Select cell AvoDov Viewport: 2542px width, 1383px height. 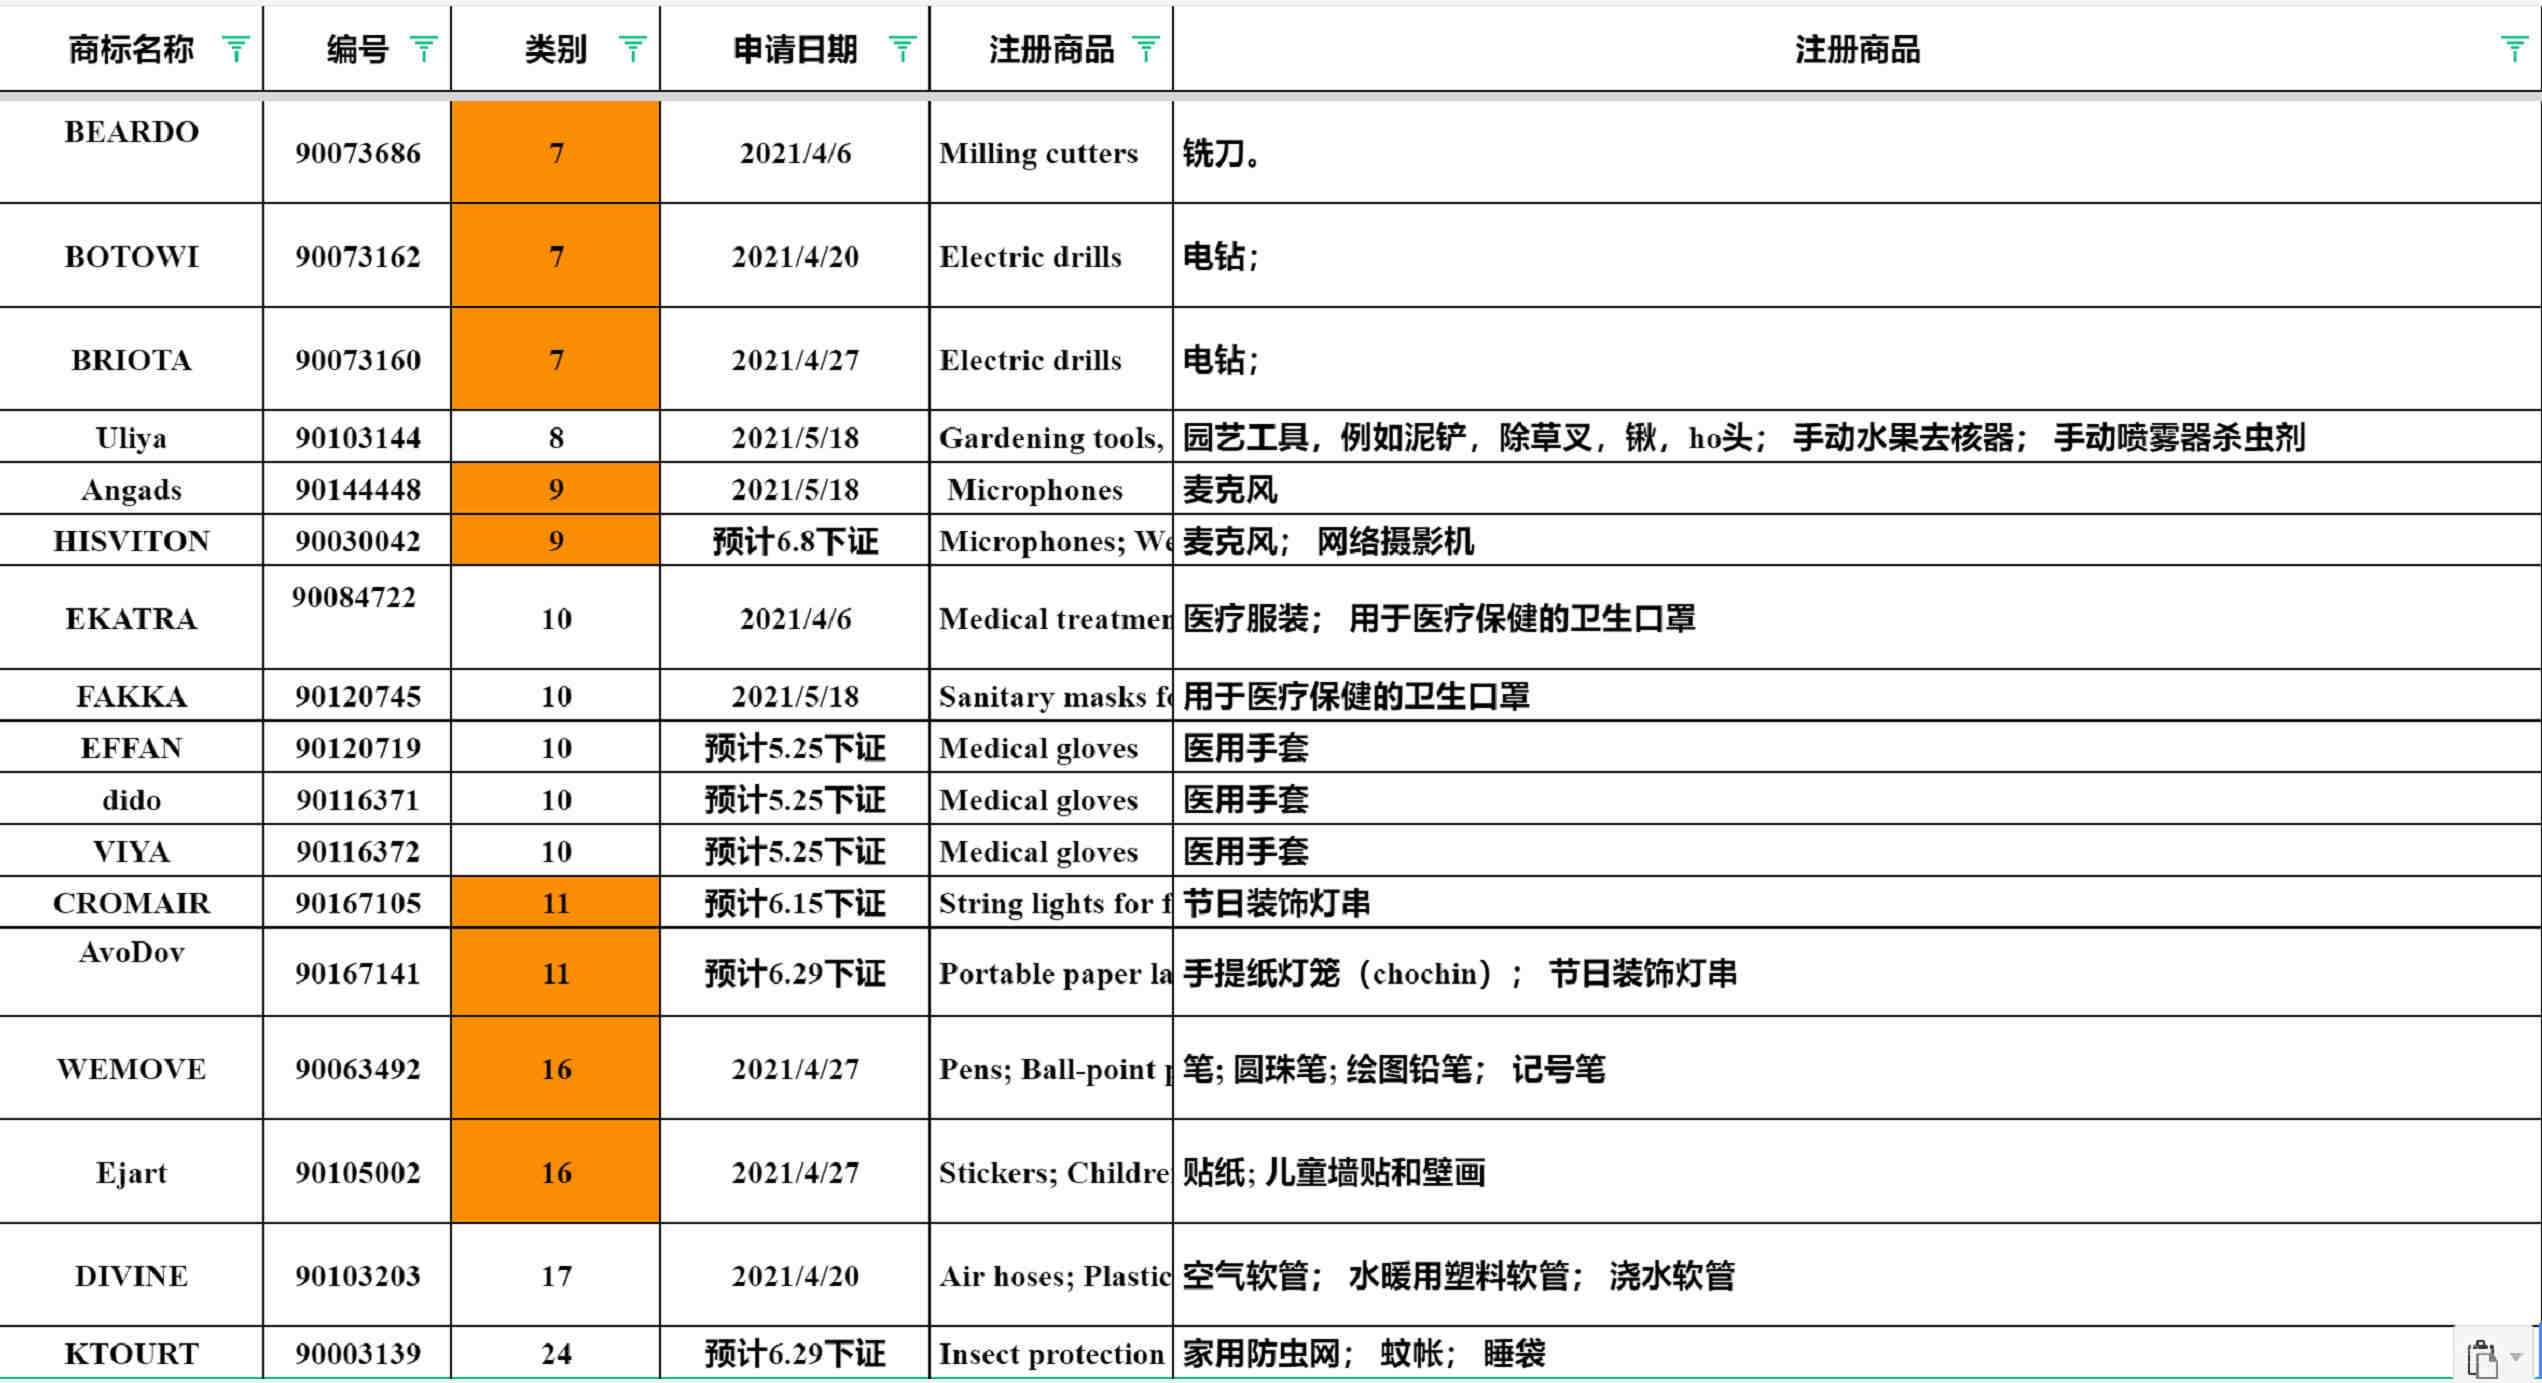pyautogui.click(x=131, y=973)
